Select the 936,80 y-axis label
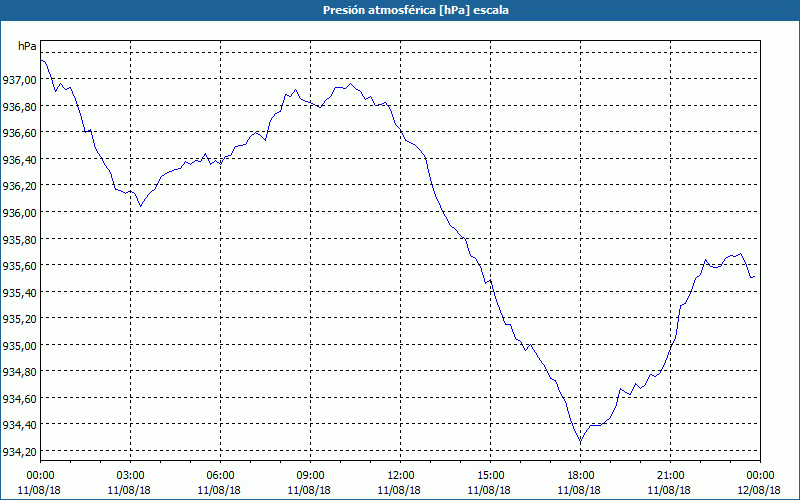Image resolution: width=800 pixels, height=500 pixels. point(19,106)
